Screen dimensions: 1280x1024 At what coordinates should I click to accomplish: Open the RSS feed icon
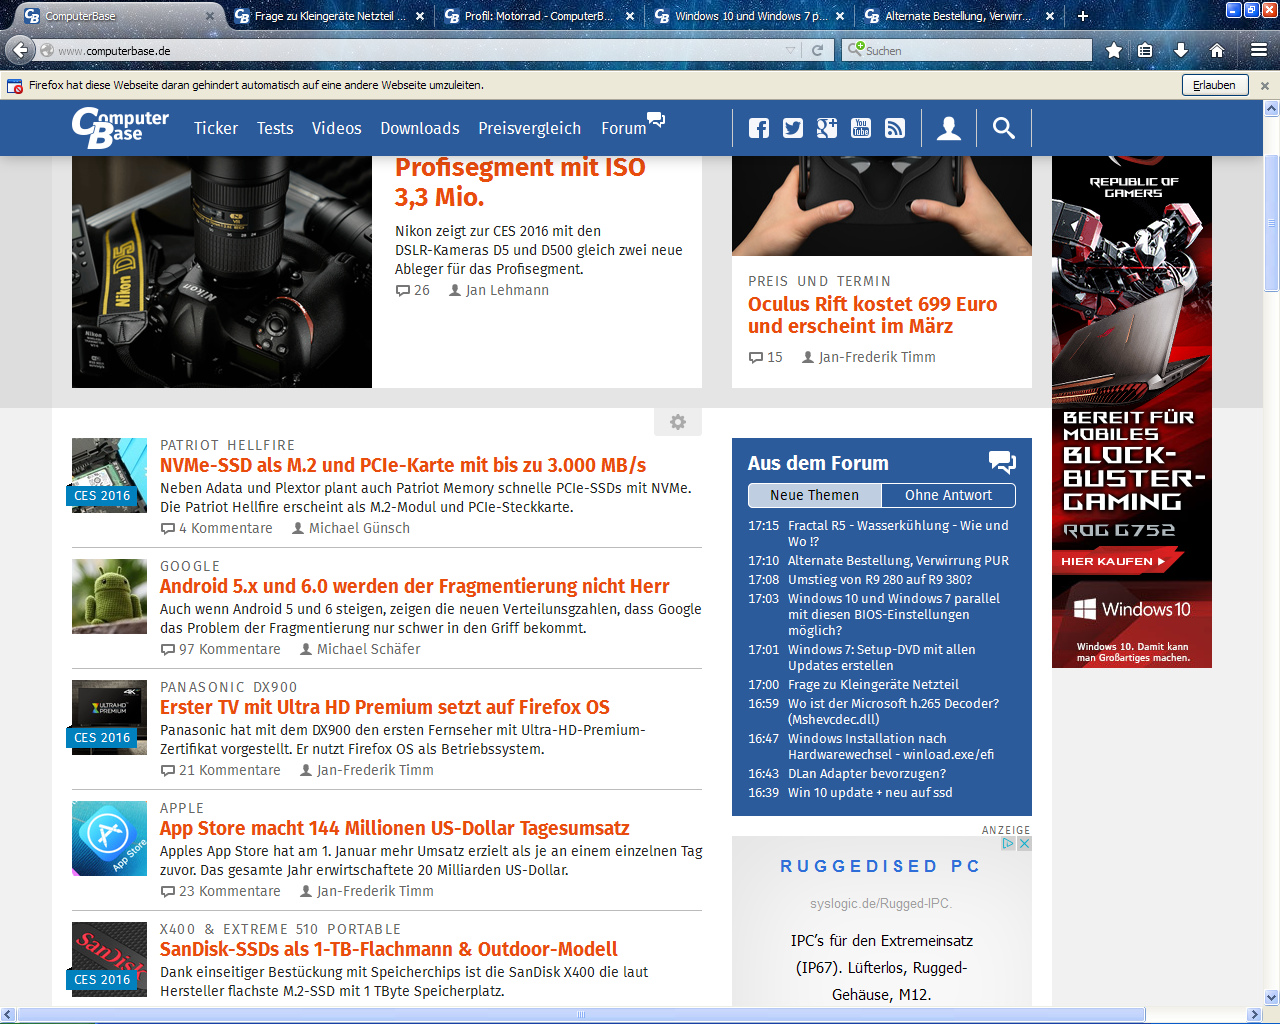(x=895, y=128)
